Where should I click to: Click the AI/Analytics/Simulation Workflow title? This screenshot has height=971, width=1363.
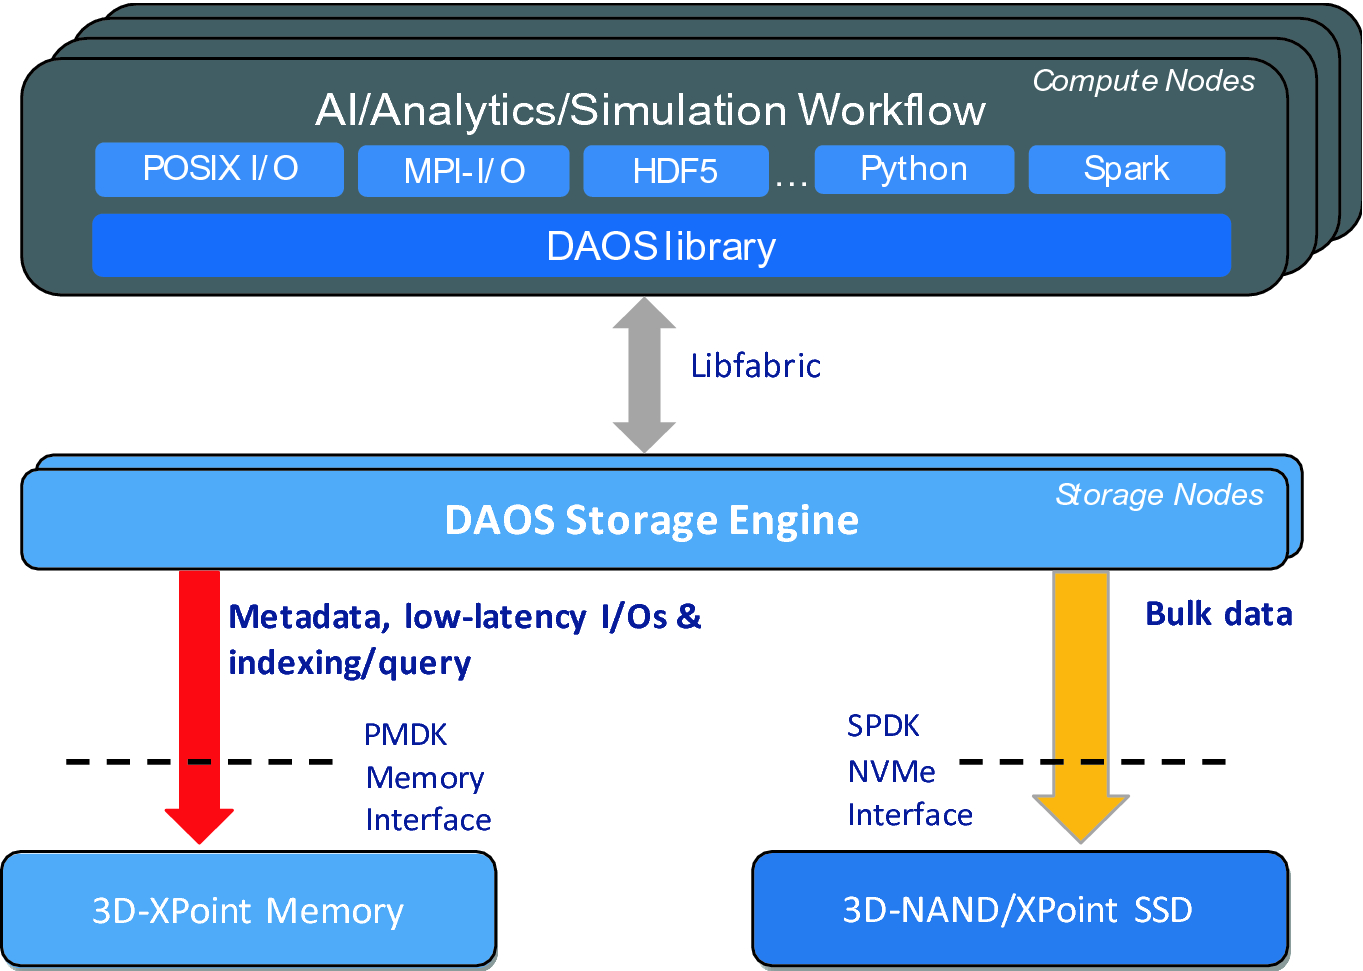(x=651, y=110)
